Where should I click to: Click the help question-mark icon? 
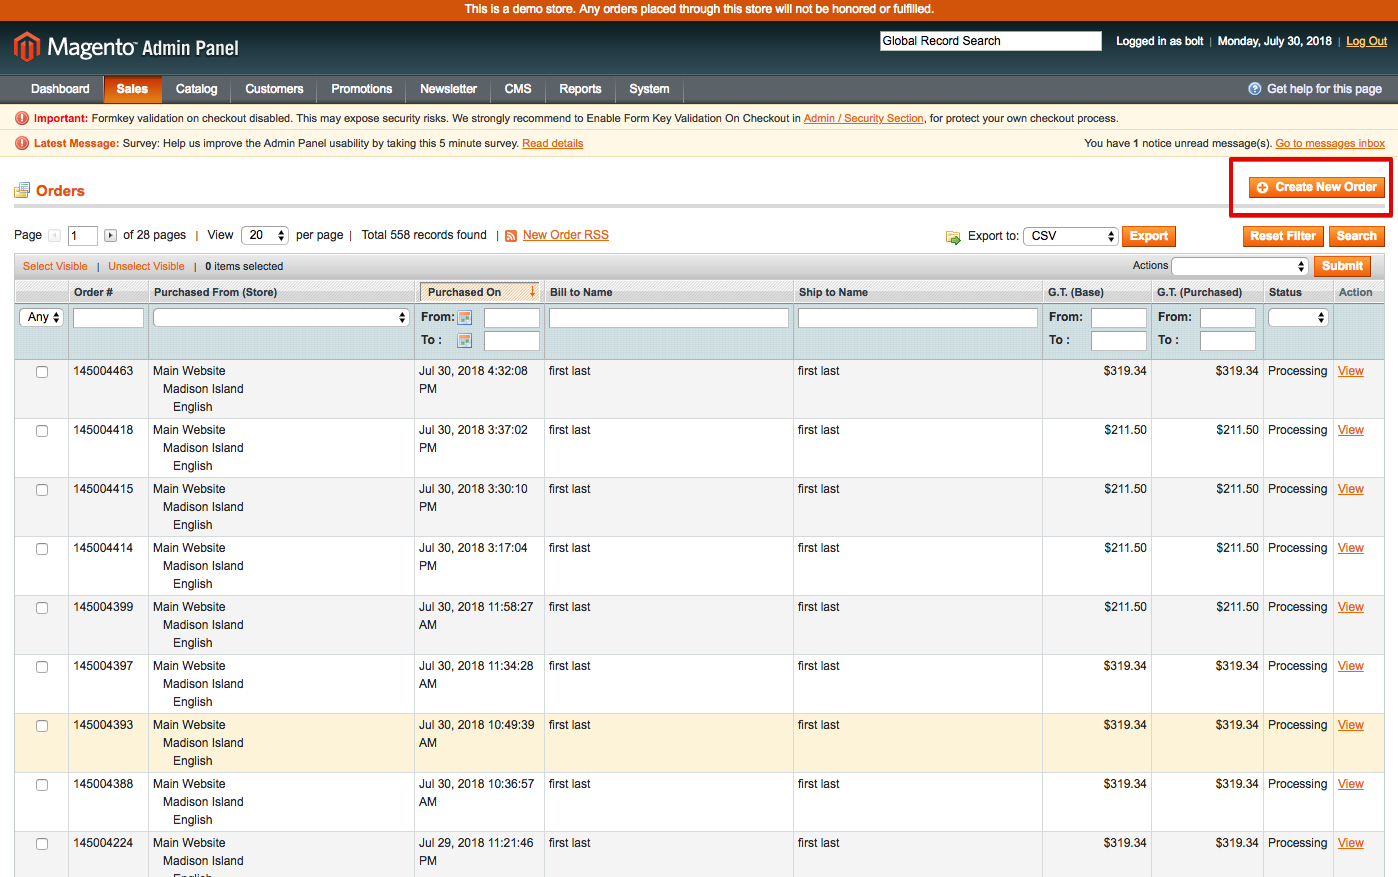click(x=1255, y=89)
